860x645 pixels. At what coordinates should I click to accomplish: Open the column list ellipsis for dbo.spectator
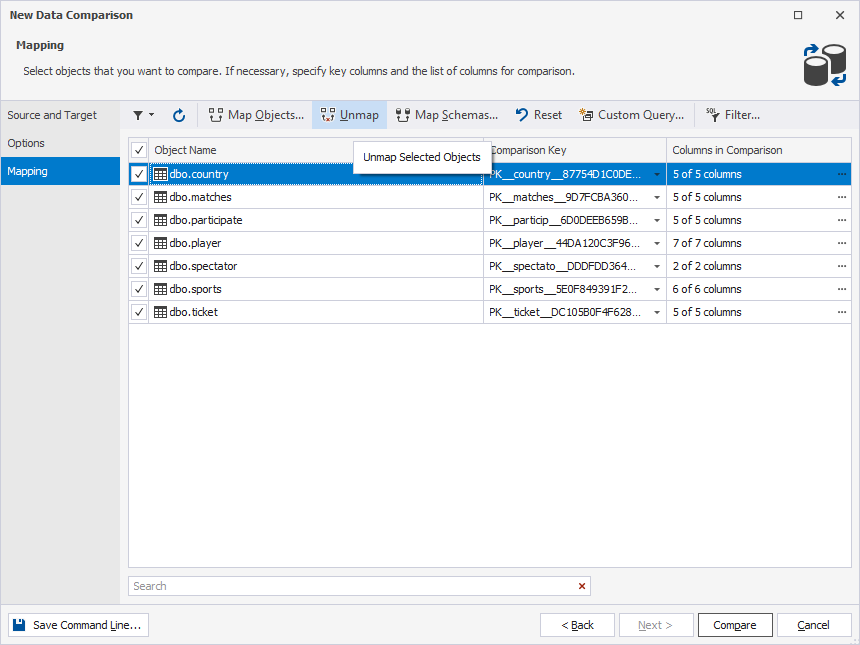842,266
